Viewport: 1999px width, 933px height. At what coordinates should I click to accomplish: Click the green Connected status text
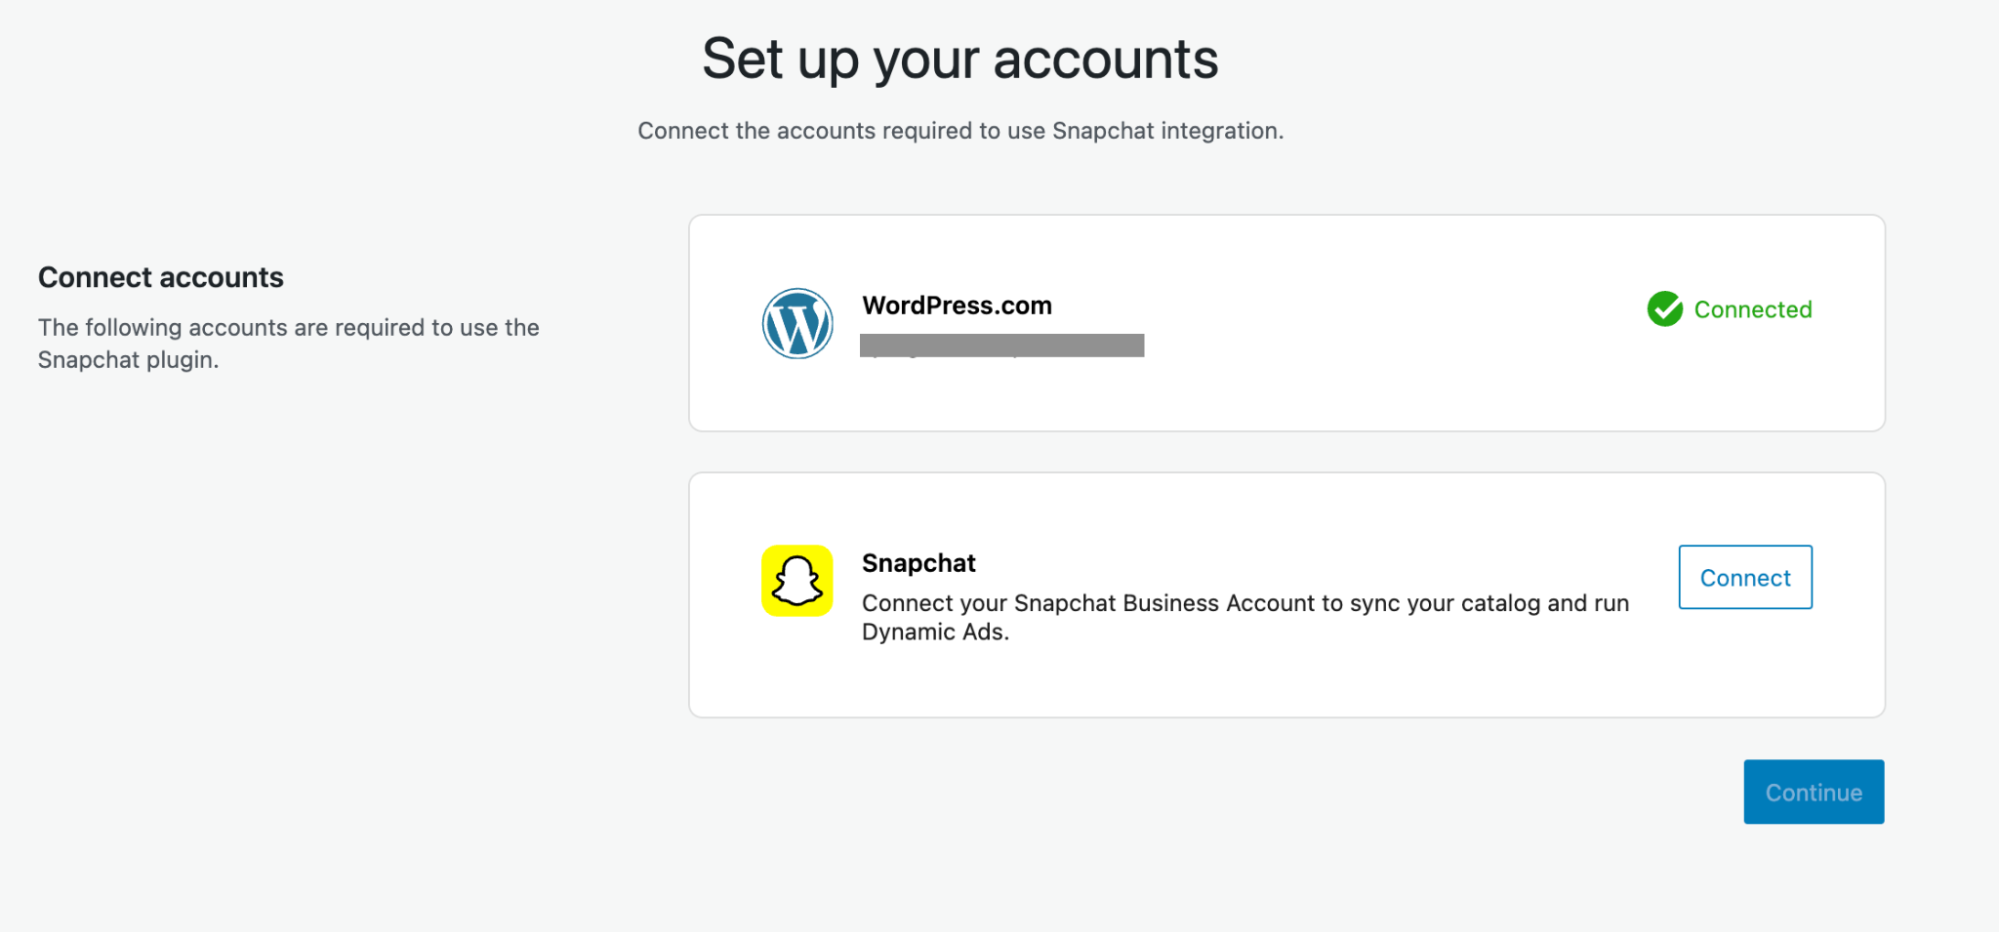coord(1752,310)
